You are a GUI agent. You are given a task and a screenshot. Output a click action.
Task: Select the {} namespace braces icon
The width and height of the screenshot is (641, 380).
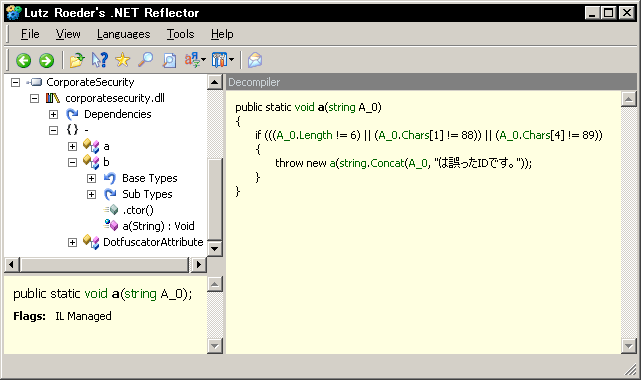pyautogui.click(x=72, y=130)
